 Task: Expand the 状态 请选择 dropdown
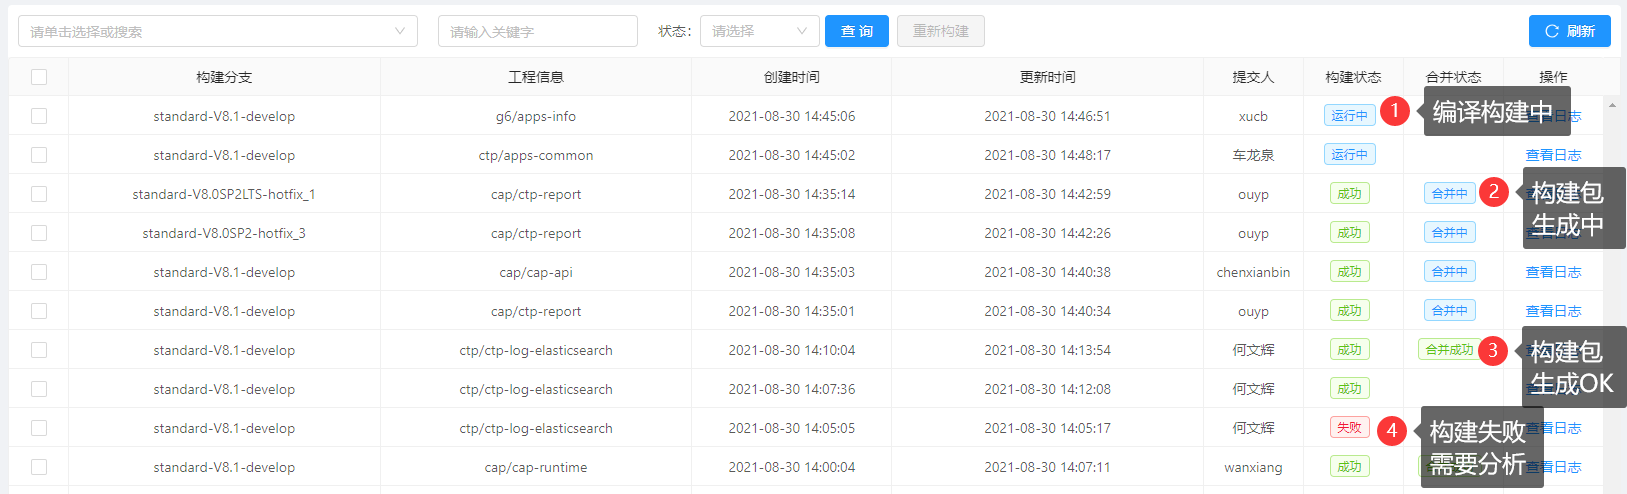click(759, 31)
